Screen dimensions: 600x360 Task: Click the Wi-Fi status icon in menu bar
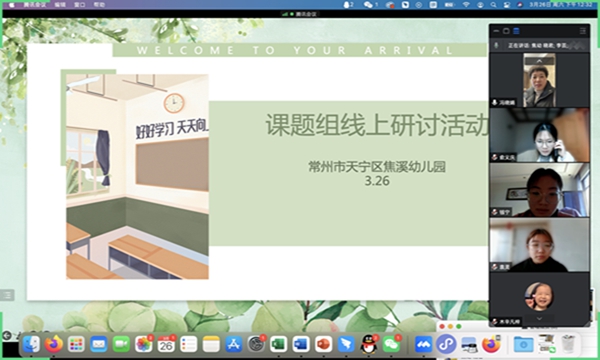click(x=466, y=5)
